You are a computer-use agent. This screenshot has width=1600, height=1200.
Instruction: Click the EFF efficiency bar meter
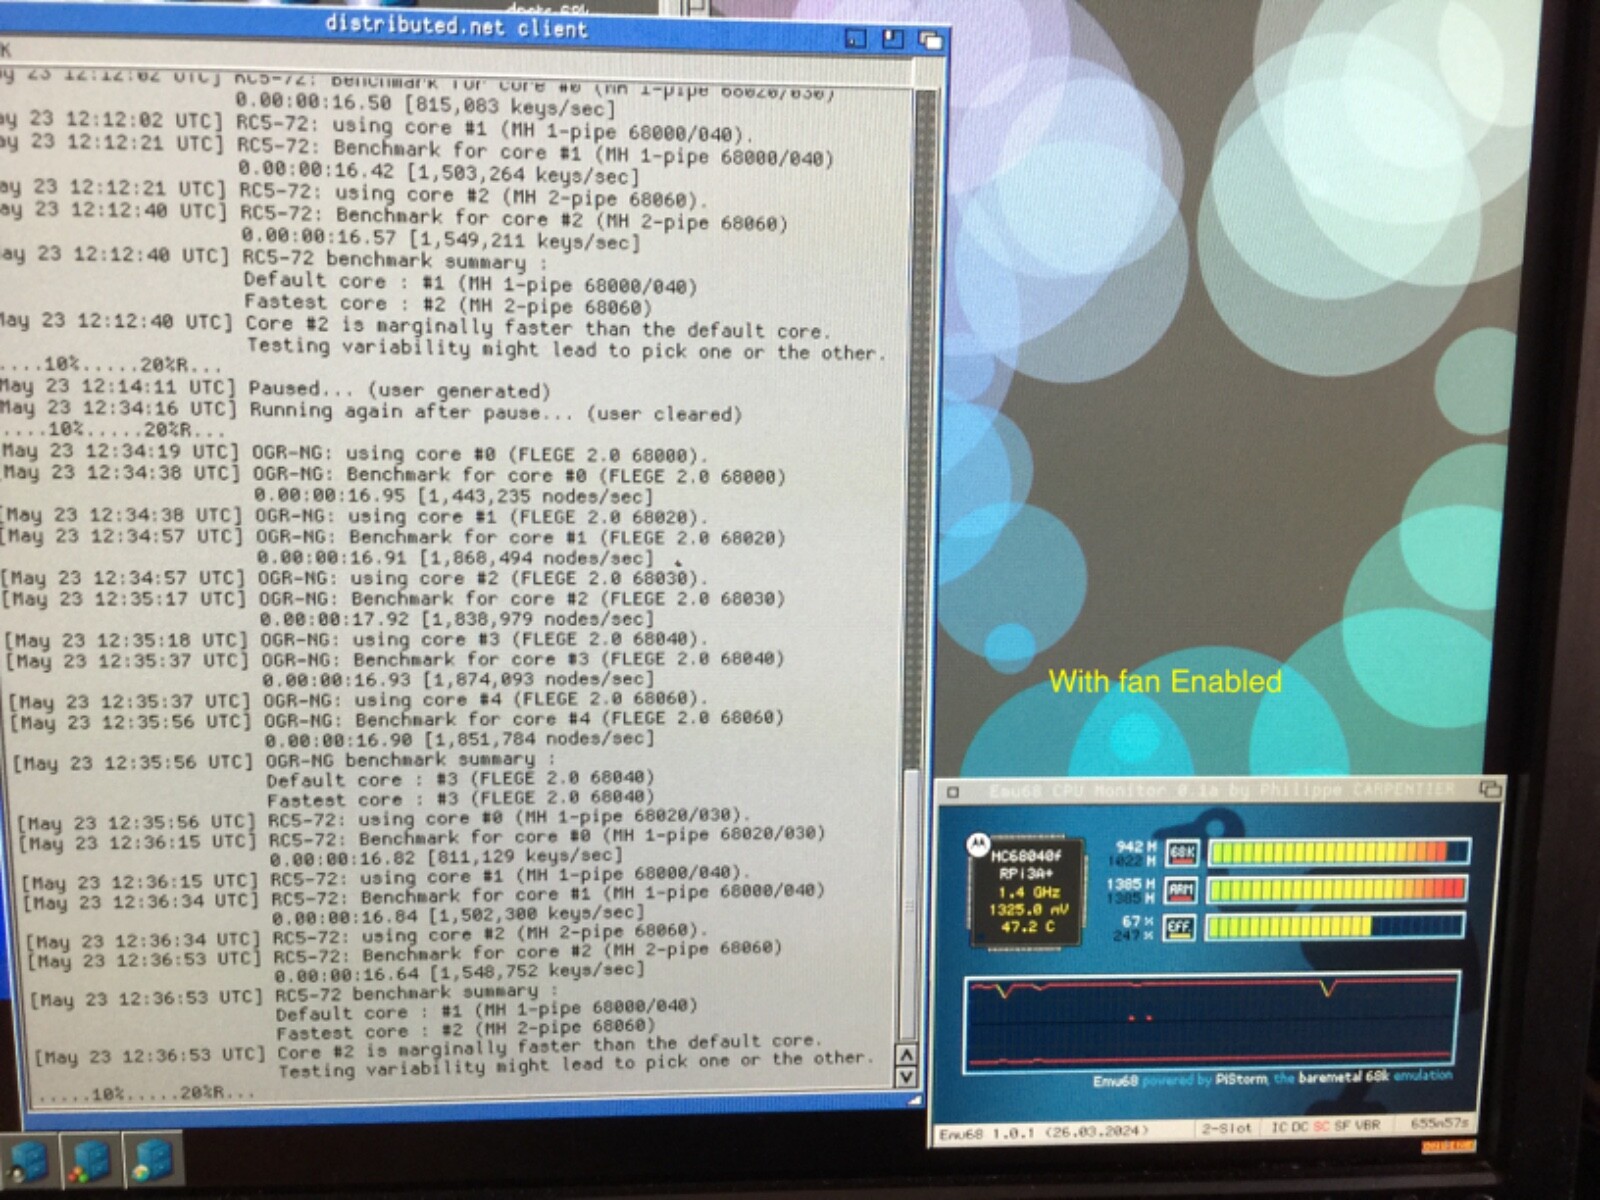1335,927
